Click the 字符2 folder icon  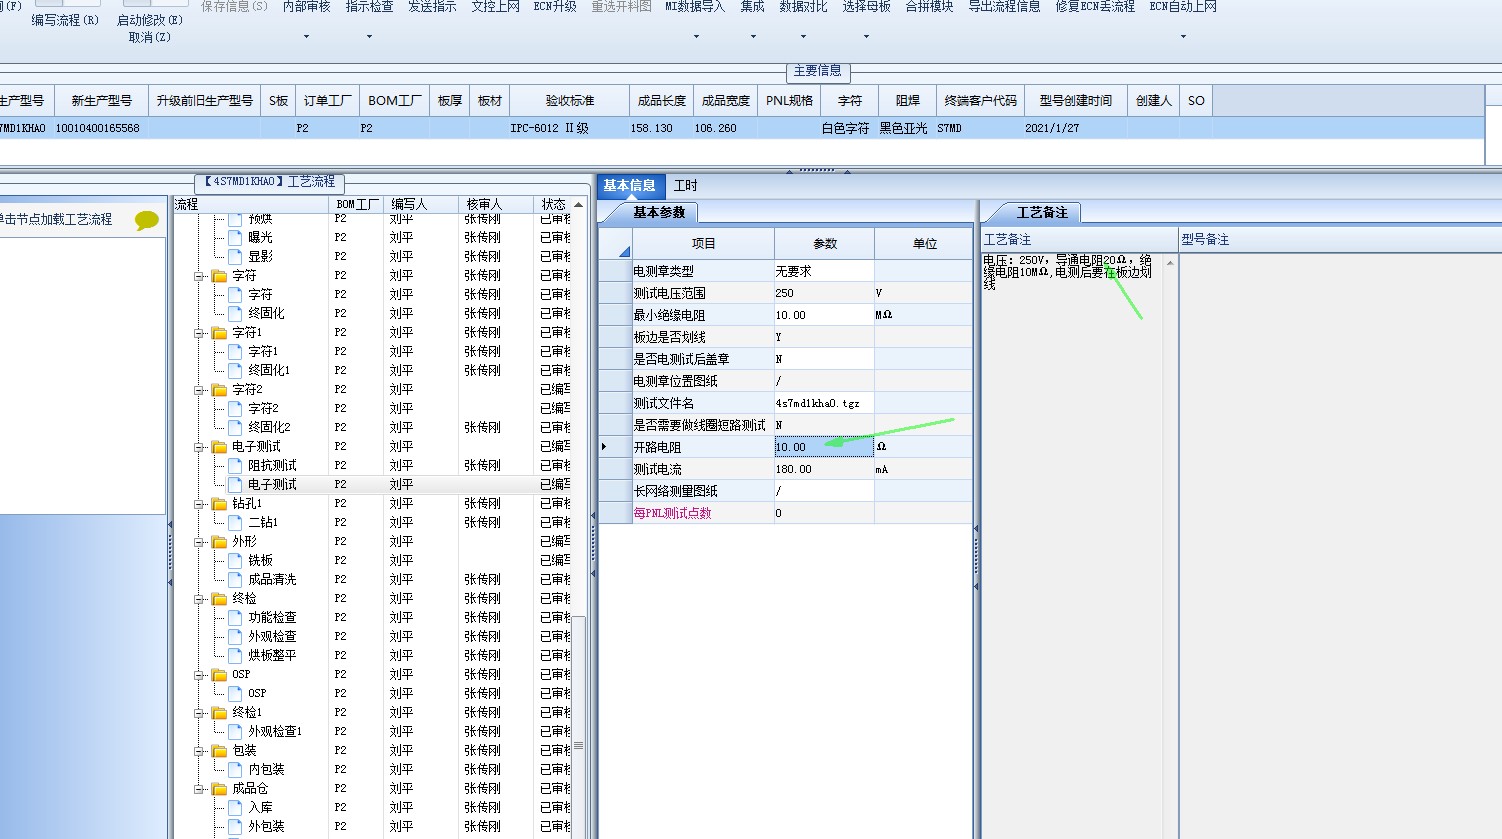[x=219, y=390]
